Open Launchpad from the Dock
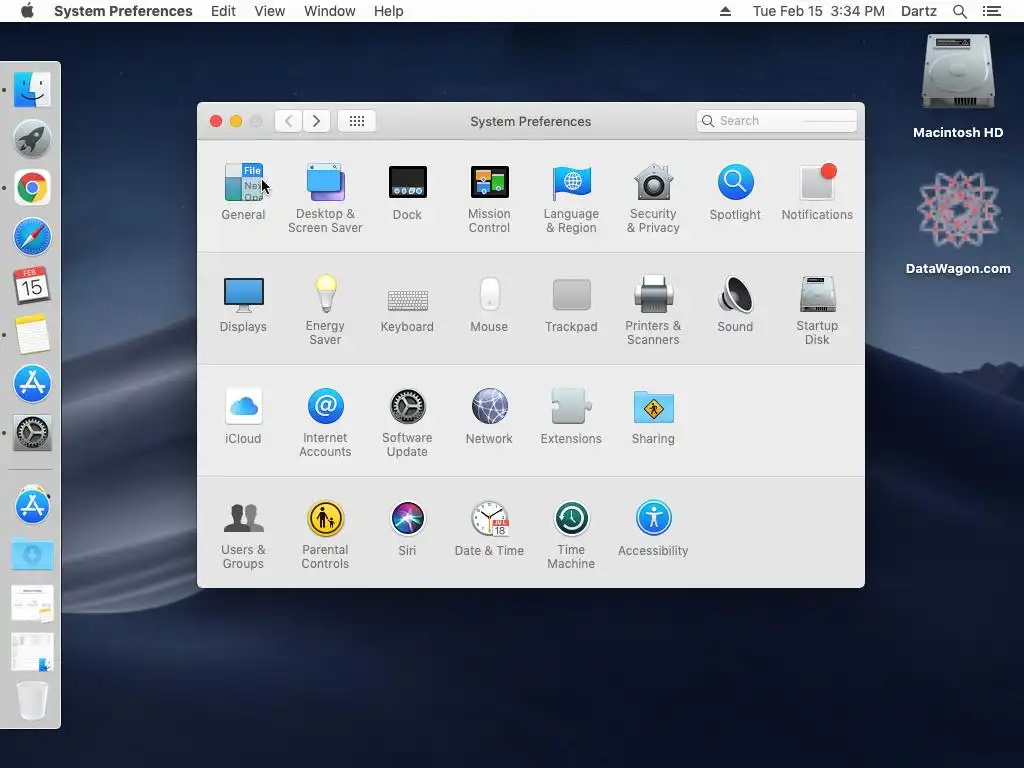 32,138
